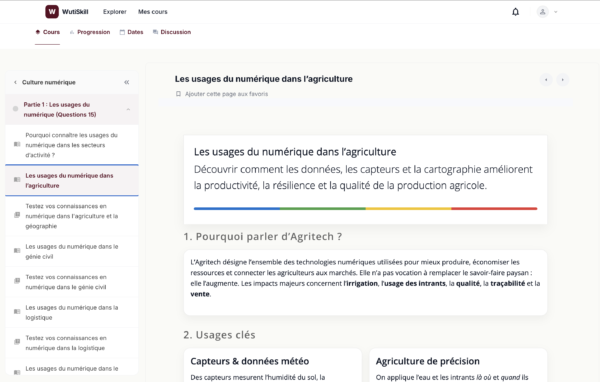600x382 pixels.
Task: Click the multicolor progress bar
Action: tap(365, 209)
